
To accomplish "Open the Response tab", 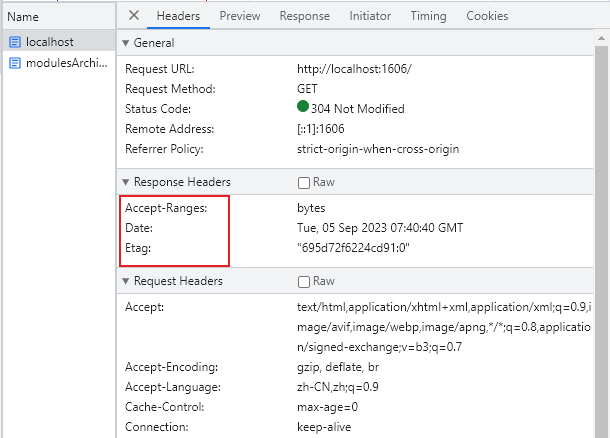I will (x=304, y=16).
